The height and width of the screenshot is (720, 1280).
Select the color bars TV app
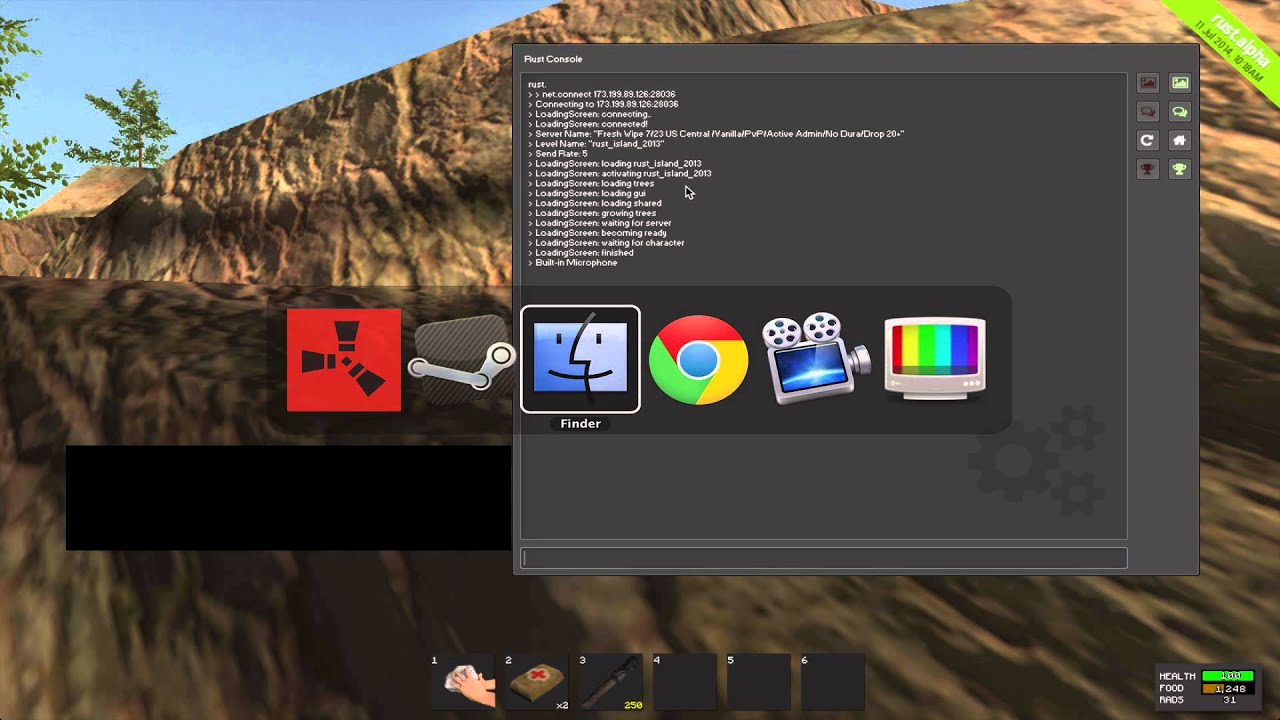[x=935, y=359]
